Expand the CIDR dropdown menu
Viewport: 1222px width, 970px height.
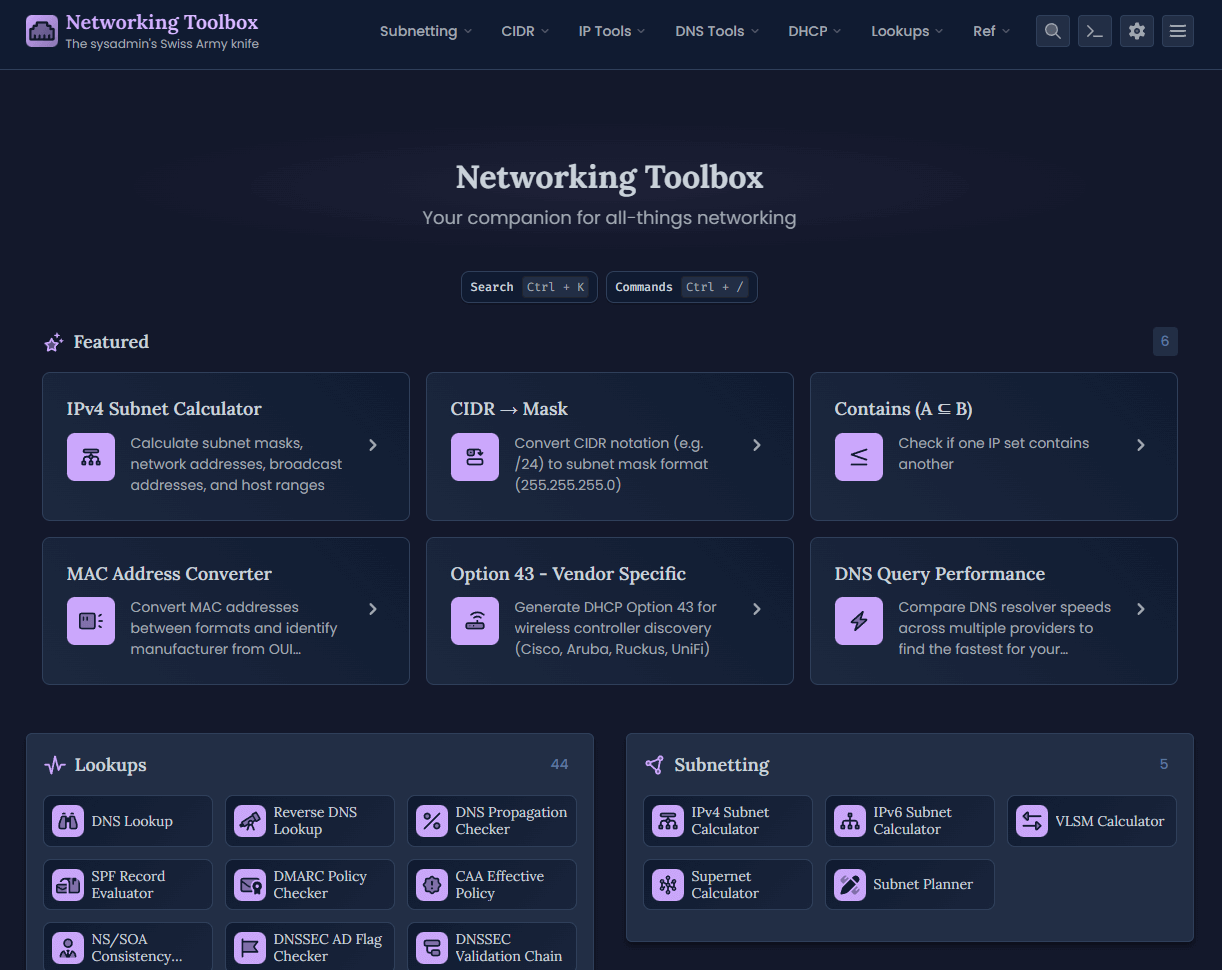coord(525,31)
